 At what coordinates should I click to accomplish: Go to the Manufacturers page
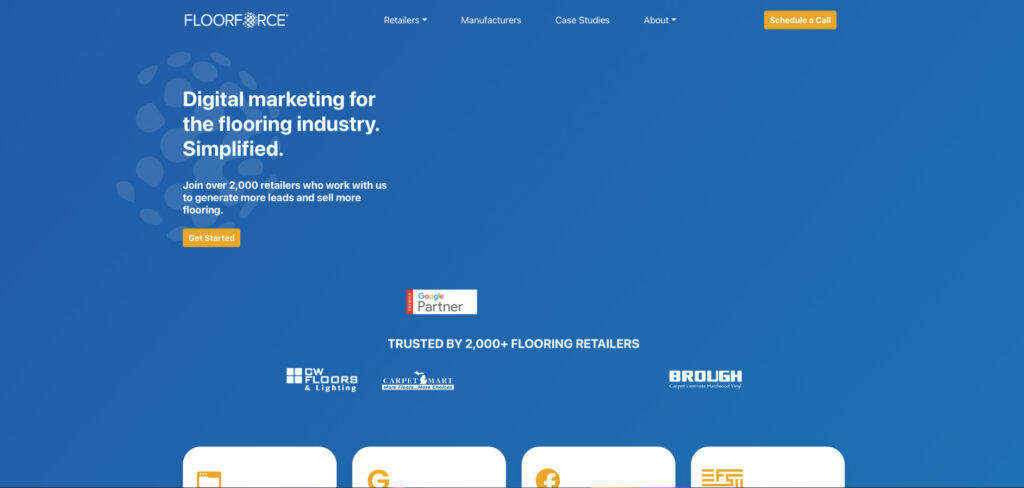tap(491, 20)
